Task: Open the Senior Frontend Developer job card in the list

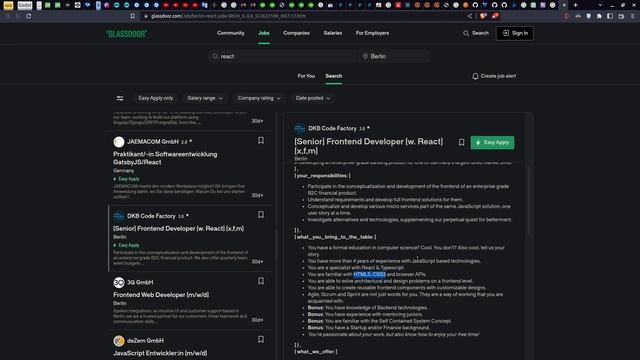Action: tap(178, 229)
